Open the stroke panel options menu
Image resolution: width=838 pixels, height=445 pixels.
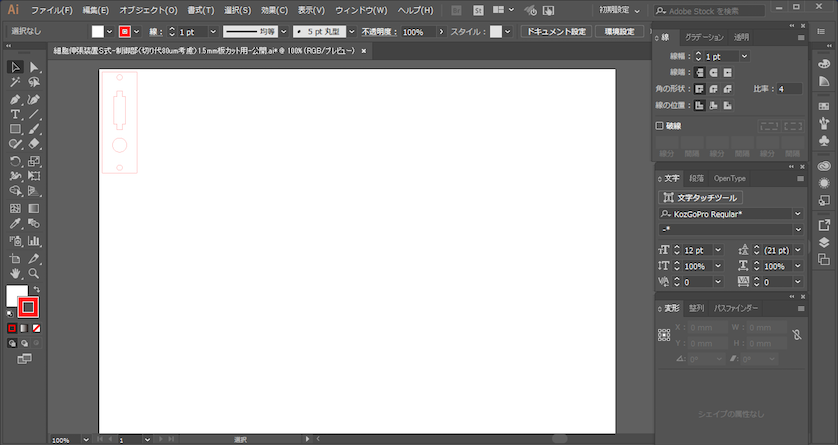click(801, 37)
